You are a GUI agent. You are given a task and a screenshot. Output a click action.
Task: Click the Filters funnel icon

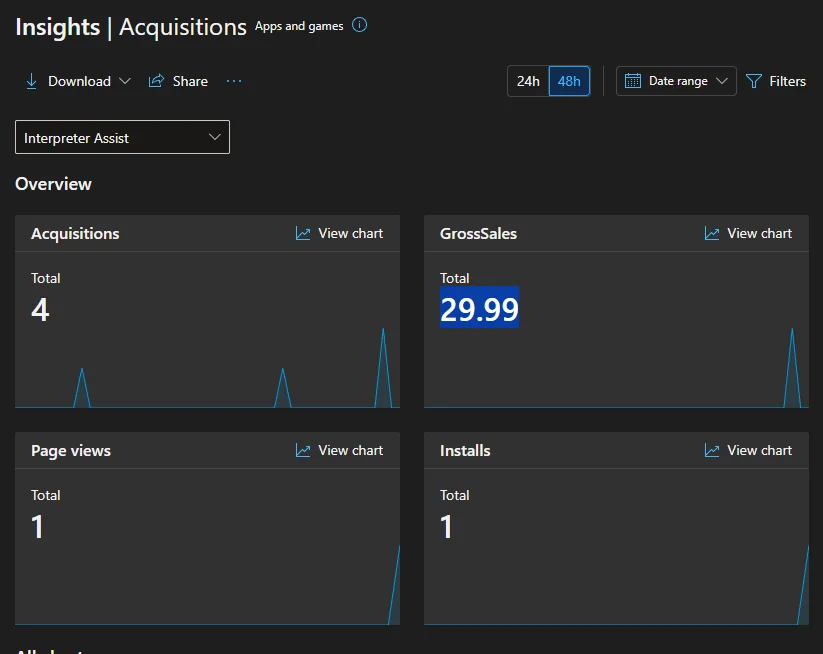[754, 81]
